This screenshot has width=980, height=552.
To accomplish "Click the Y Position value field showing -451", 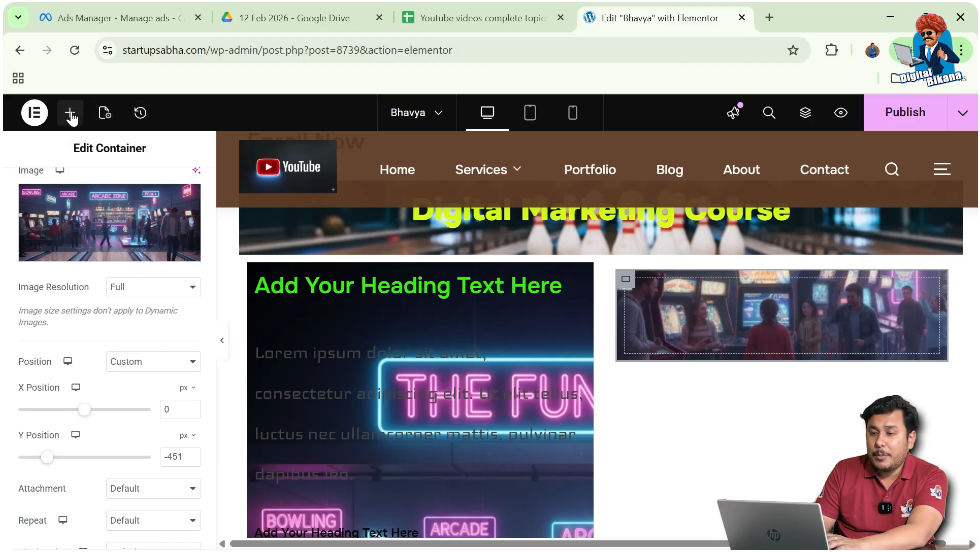I will pyautogui.click(x=181, y=457).
